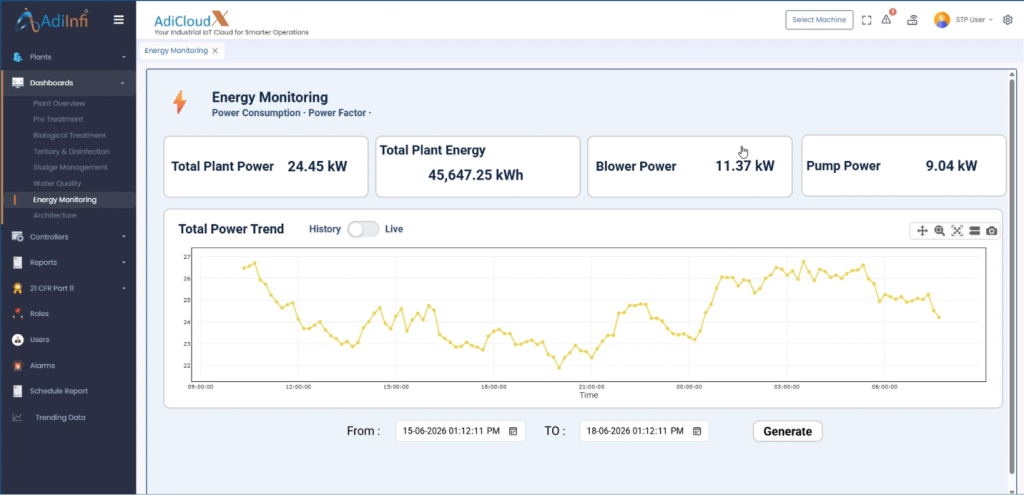Select the zoom tool on chart

click(x=940, y=231)
